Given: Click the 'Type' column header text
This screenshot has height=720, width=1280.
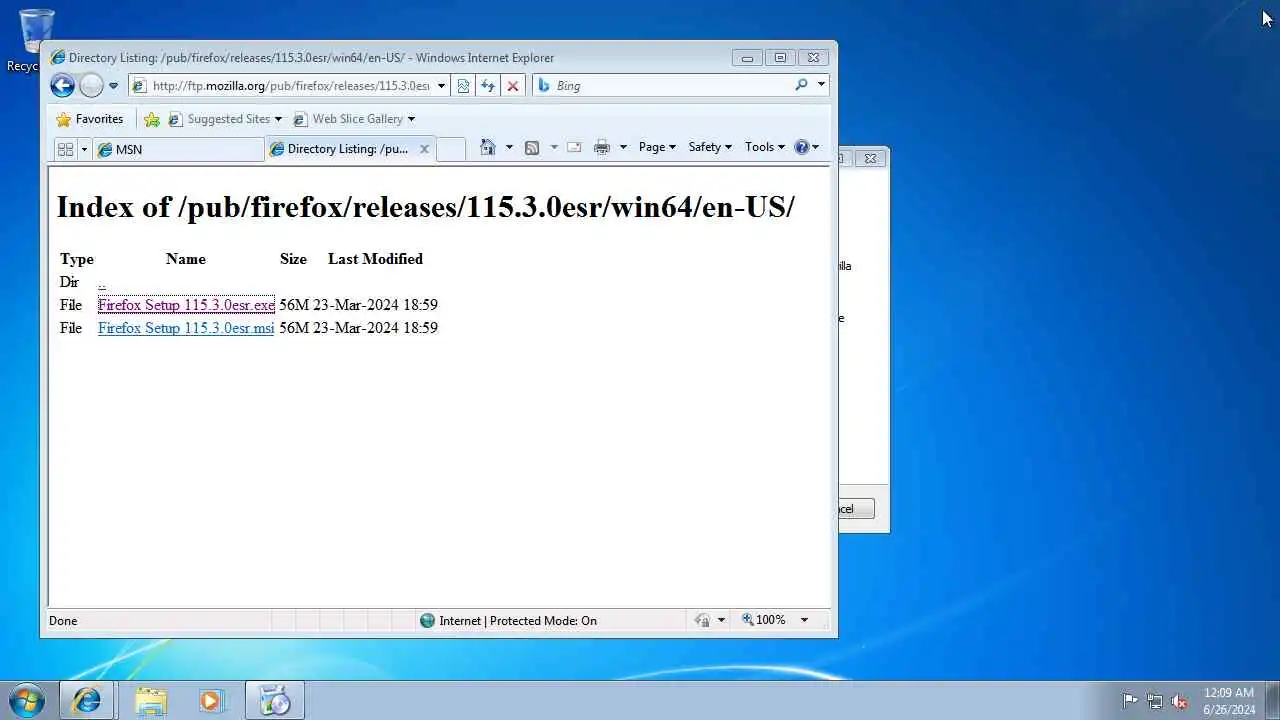Looking at the screenshot, I should point(77,259).
